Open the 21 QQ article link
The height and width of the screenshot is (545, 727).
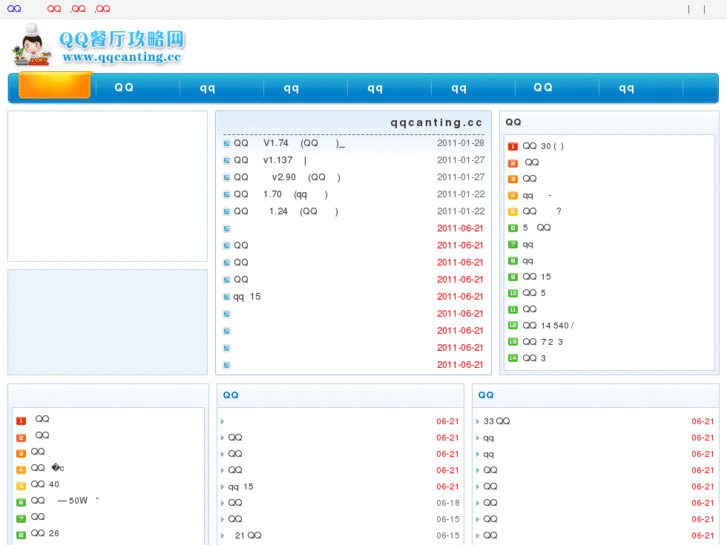[x=248, y=536]
